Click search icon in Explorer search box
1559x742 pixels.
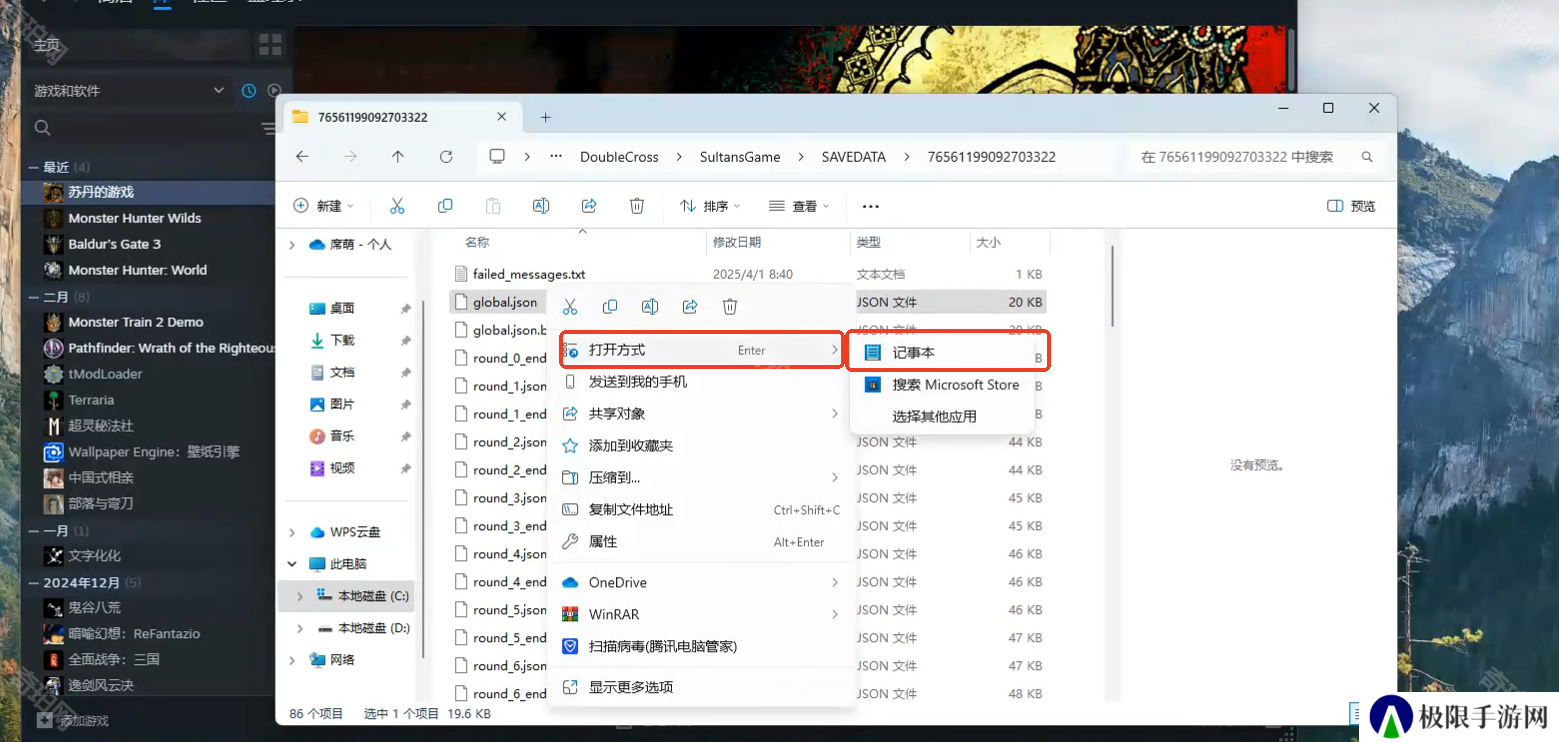click(x=1367, y=157)
